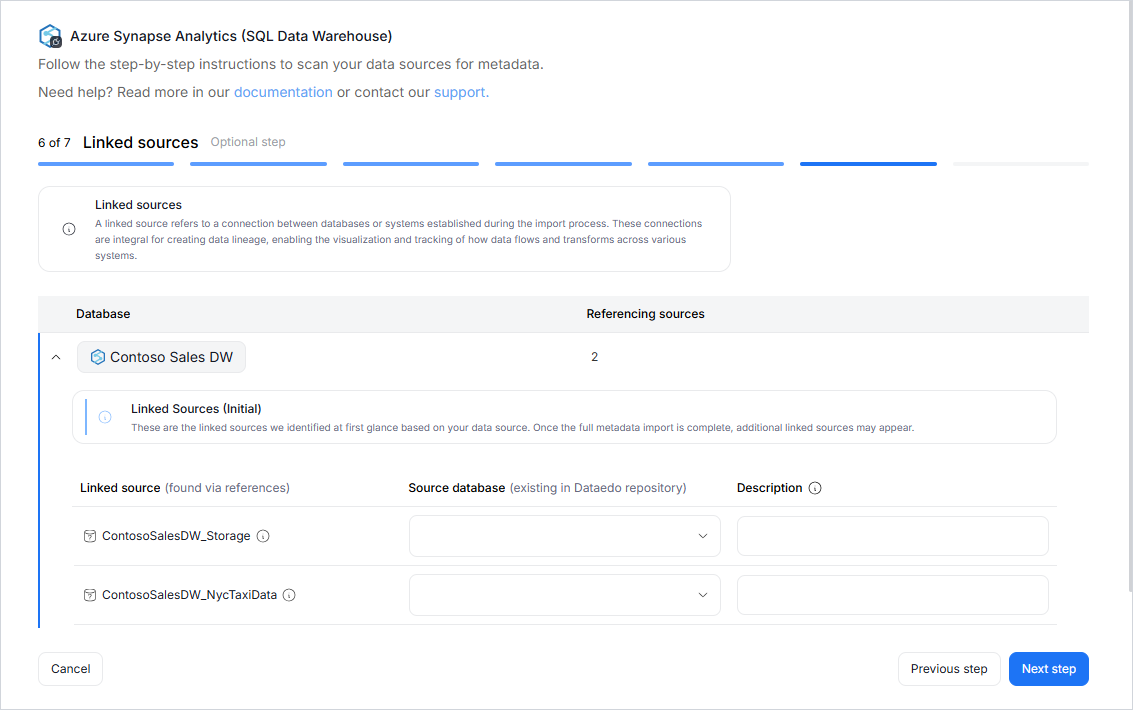Click the Linked Sources (Initial) info icon
Screen dimensions: 1133x710
105,417
